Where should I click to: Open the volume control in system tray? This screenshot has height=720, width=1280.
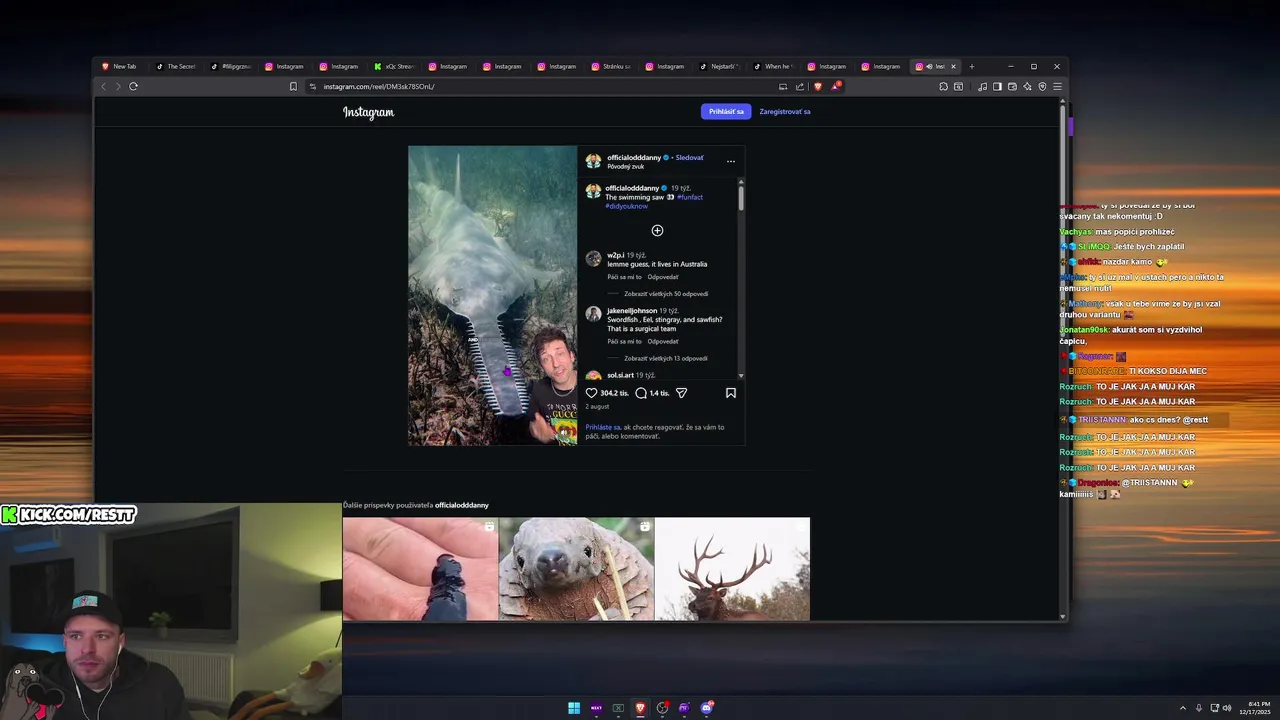pos(1227,708)
